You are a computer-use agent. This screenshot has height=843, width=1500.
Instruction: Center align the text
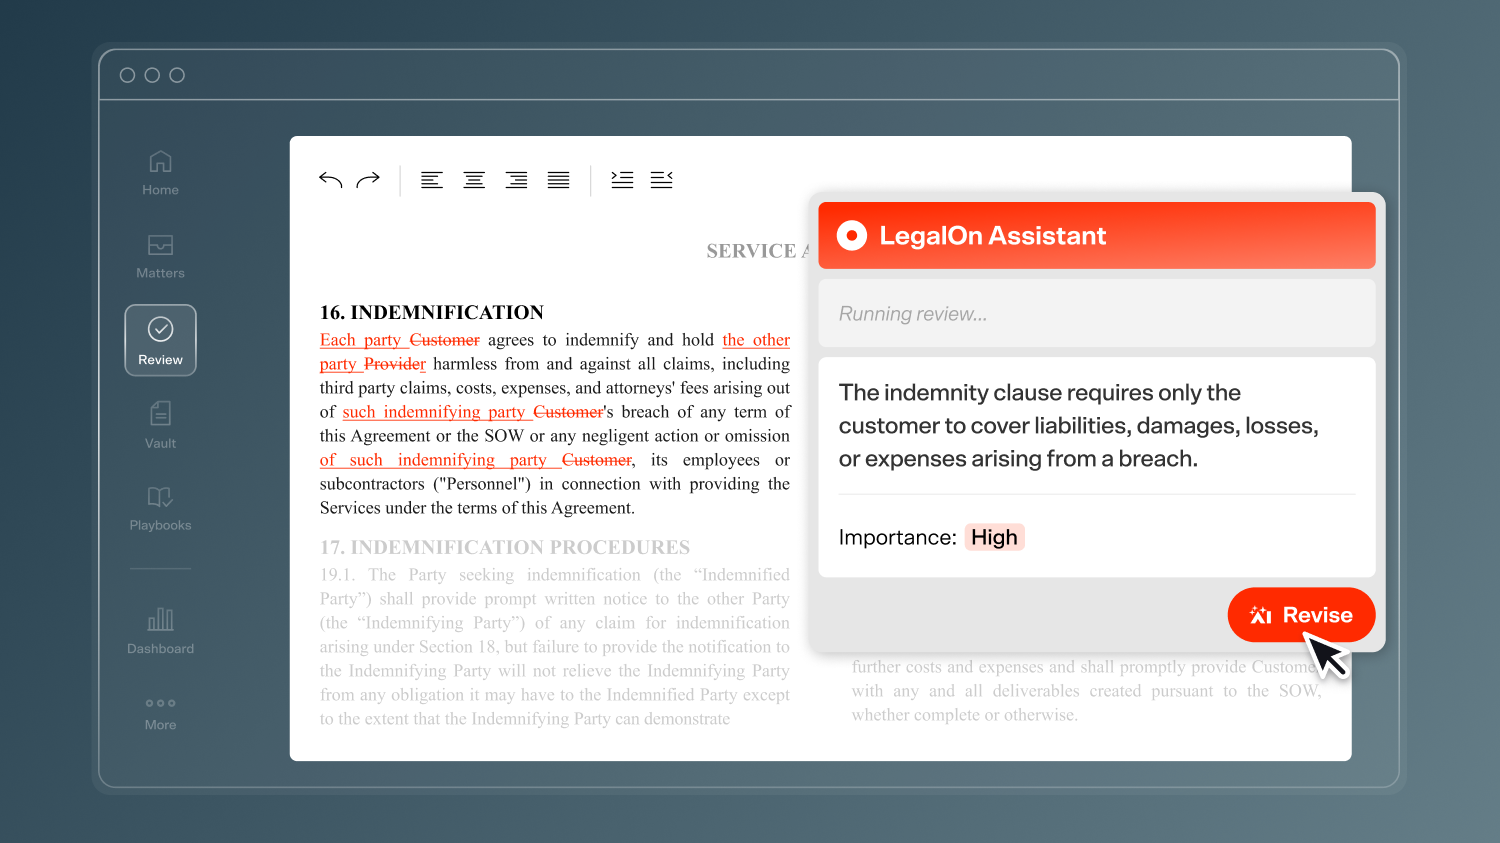[474, 180]
